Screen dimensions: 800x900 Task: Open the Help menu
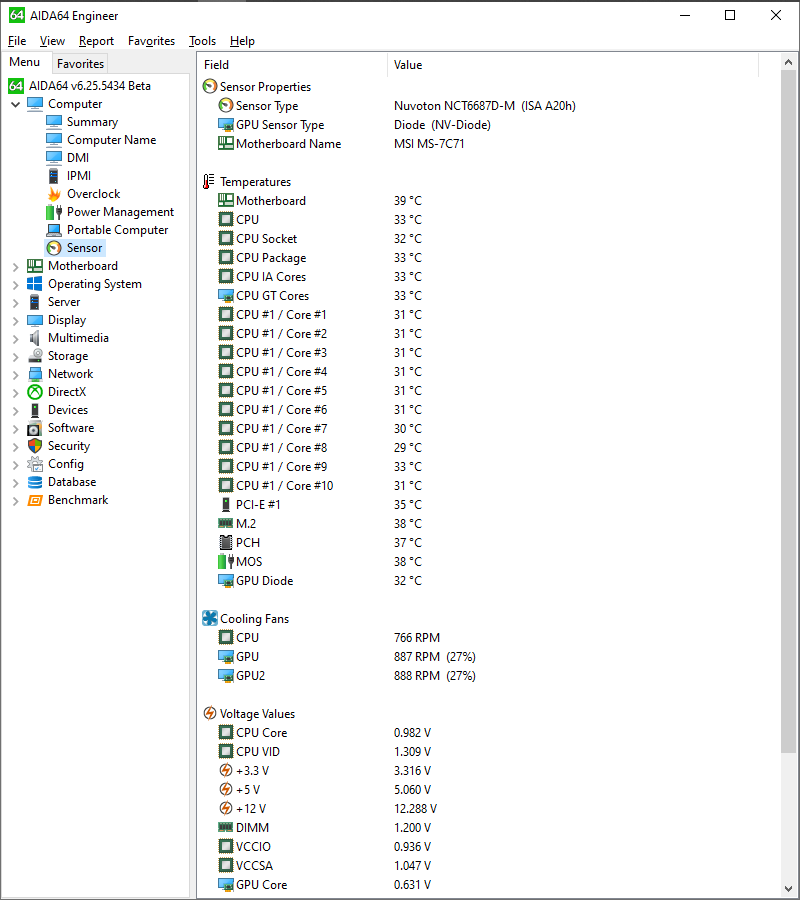pyautogui.click(x=242, y=41)
